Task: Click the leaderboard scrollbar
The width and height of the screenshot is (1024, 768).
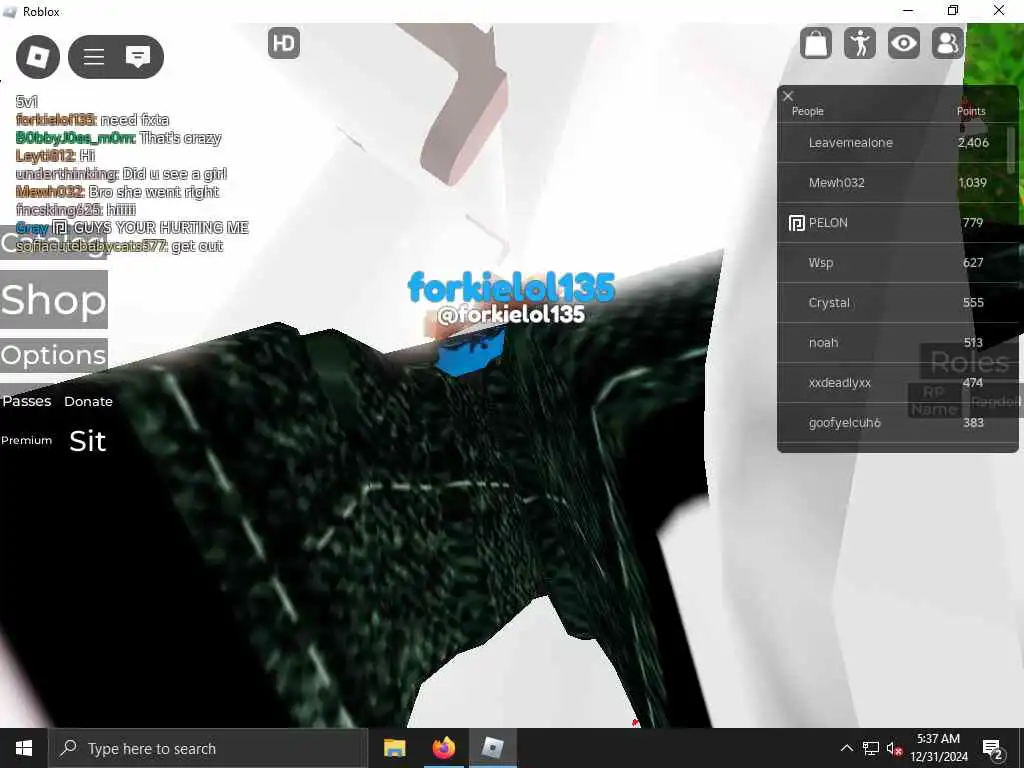Action: click(1012, 150)
